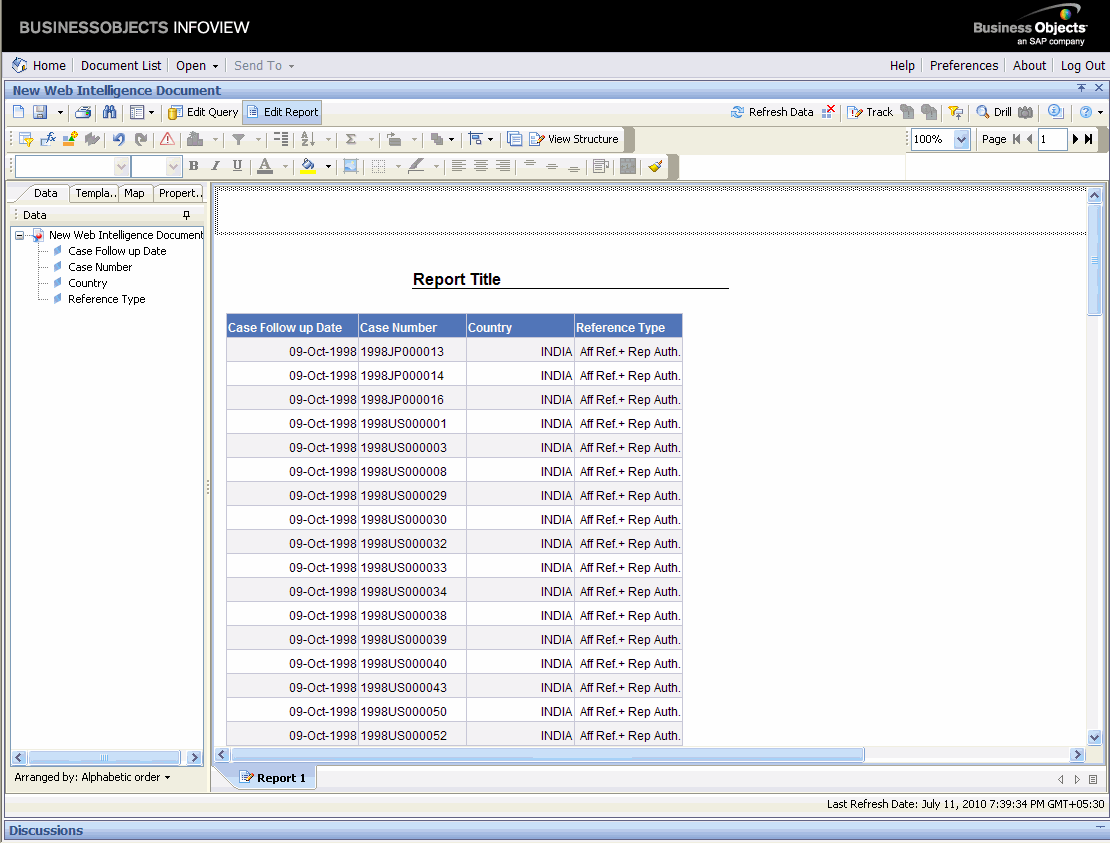Click the wrap text icon
Image resolution: width=1110 pixels, height=844 pixels.
tap(601, 166)
